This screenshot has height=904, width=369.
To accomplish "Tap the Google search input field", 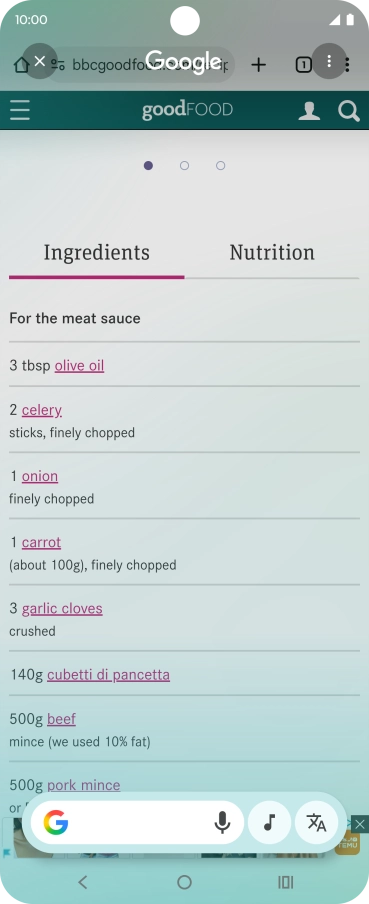I will (137, 822).
